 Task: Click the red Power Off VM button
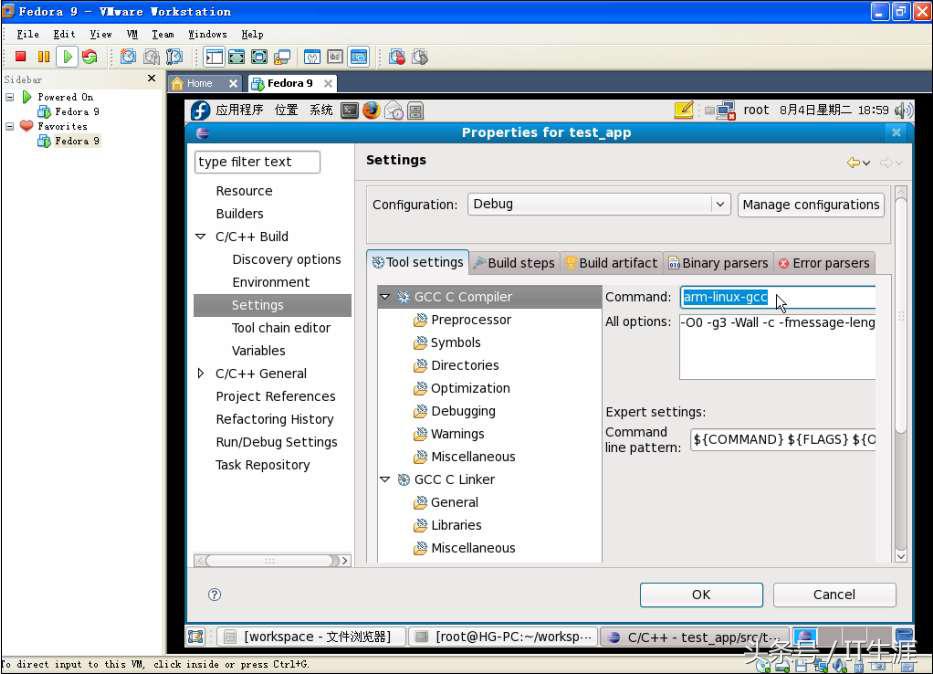pos(21,57)
